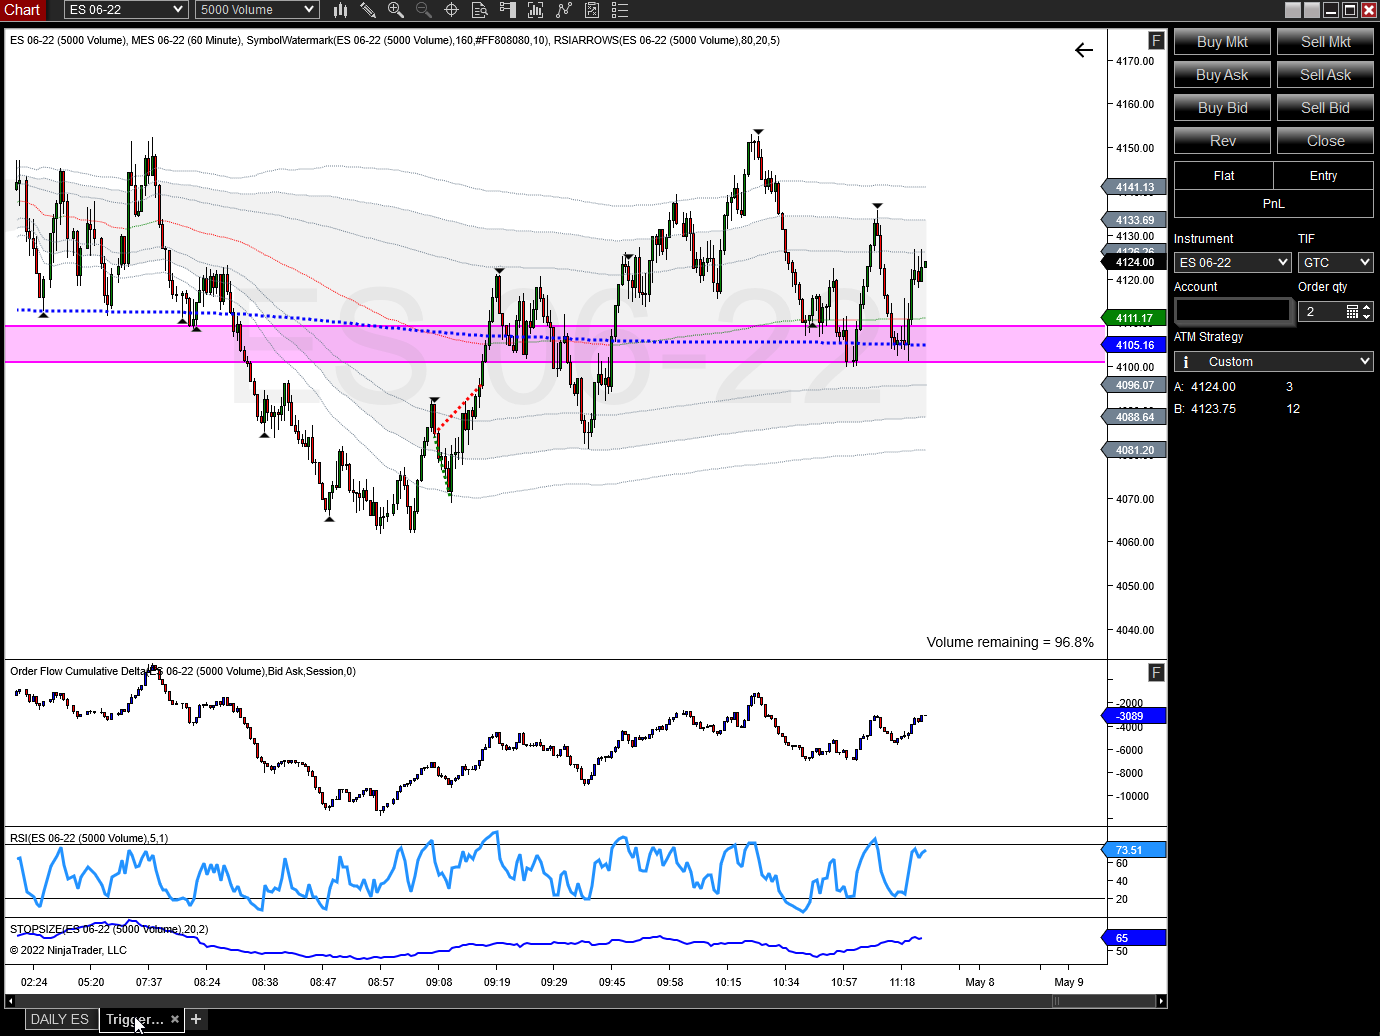The height and width of the screenshot is (1036, 1380).
Task: Click the second gray window link button
Action: coord(1312,10)
